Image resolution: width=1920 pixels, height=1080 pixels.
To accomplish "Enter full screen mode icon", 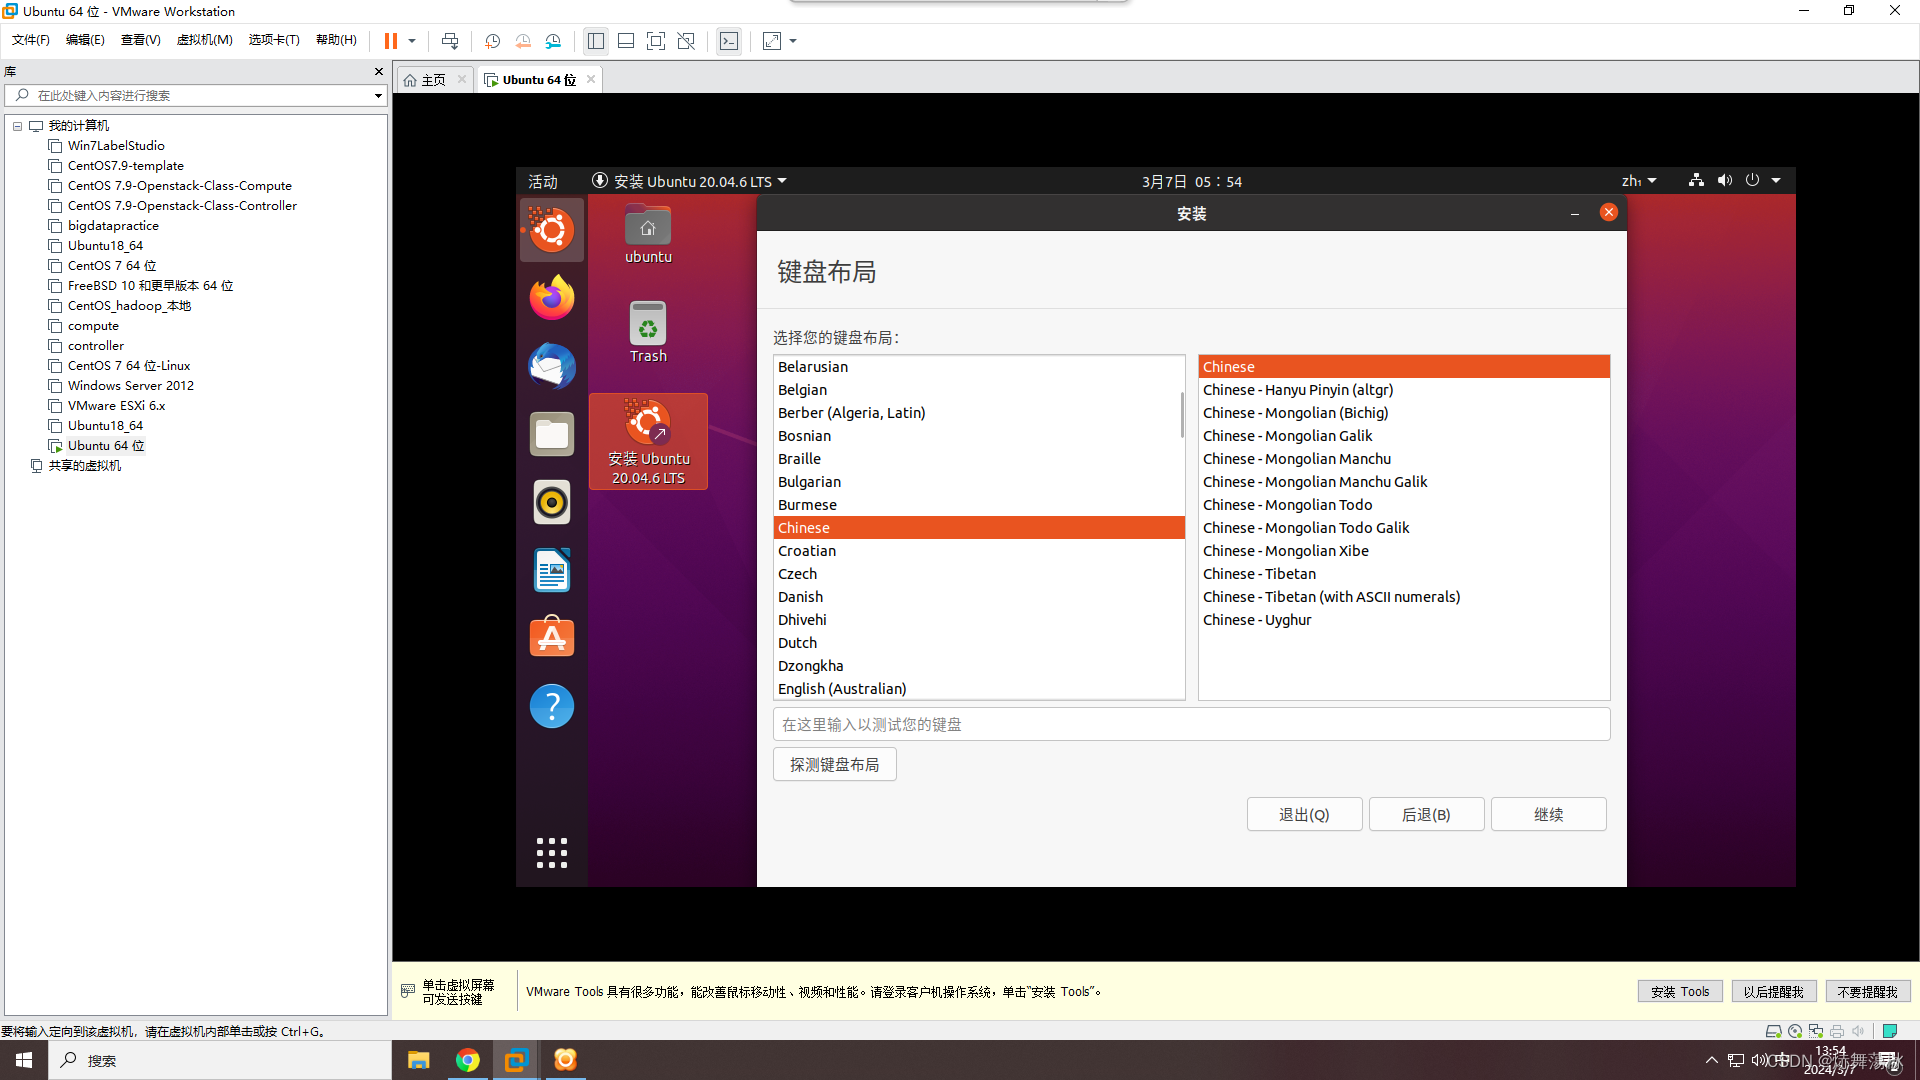I will tap(656, 41).
